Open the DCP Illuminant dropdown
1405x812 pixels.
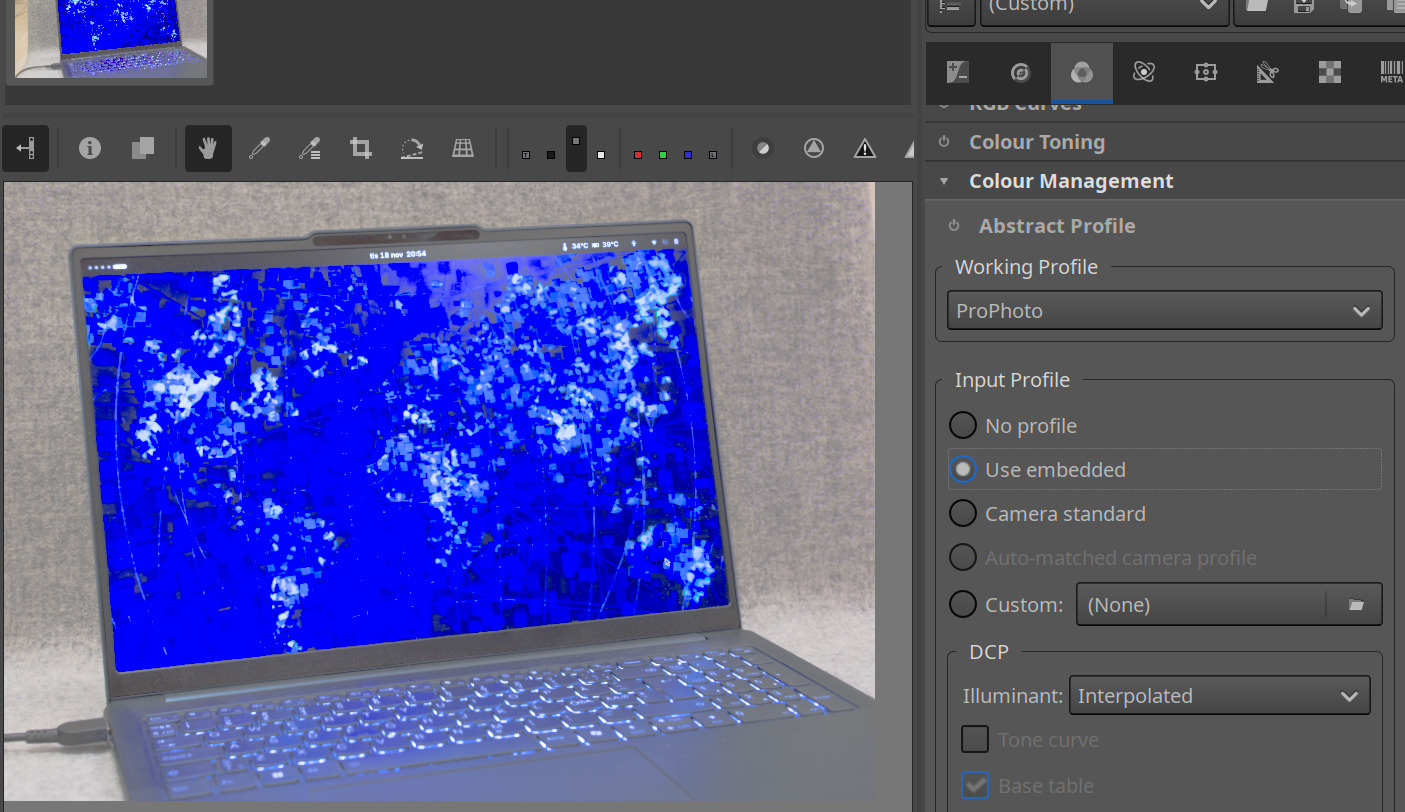pyautogui.click(x=1219, y=696)
